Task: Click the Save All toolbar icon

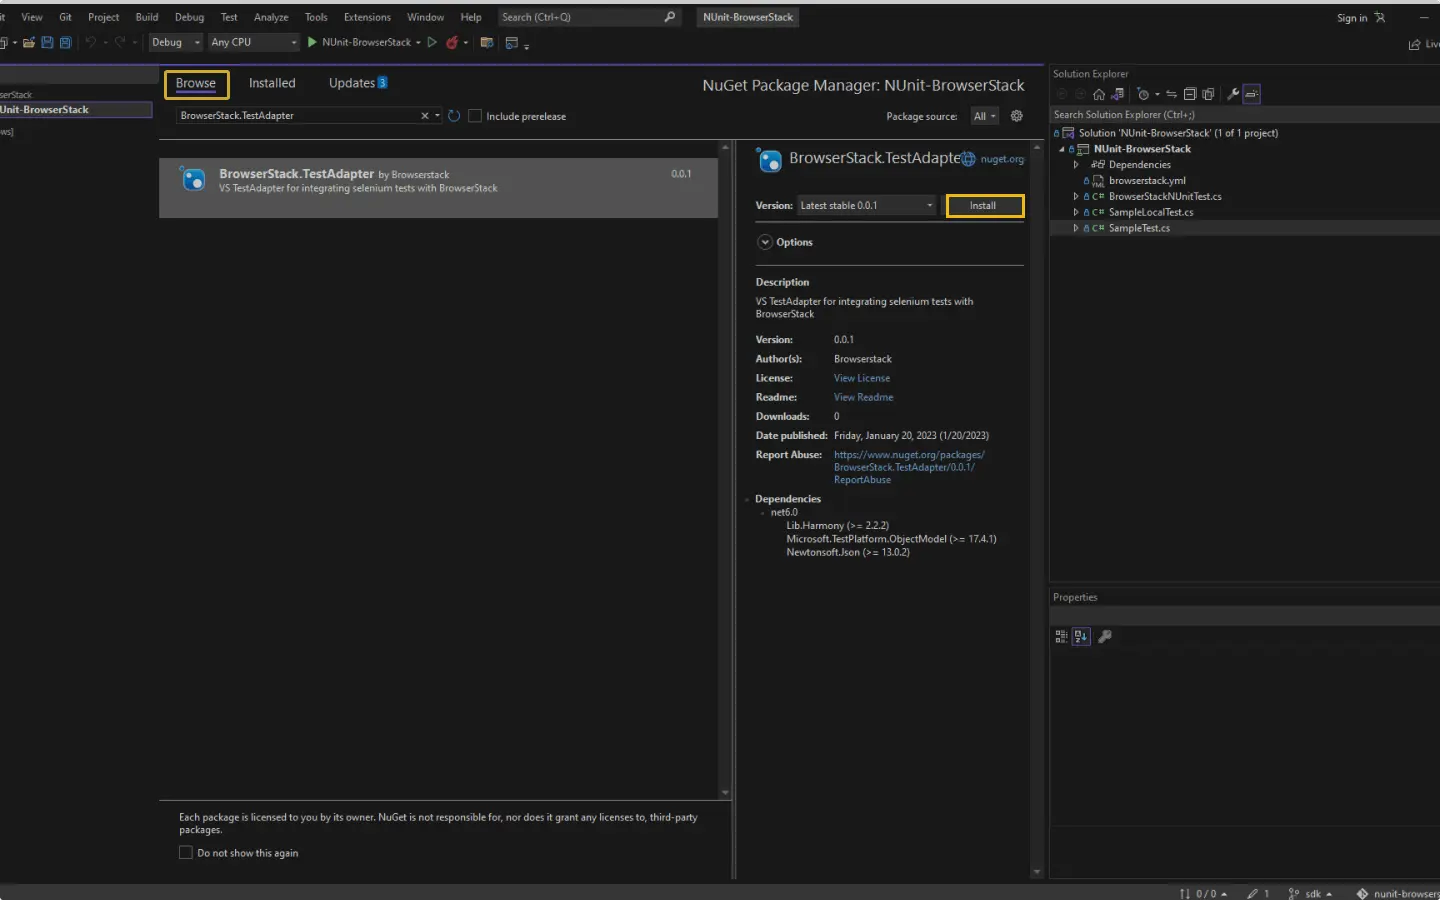Action: pos(65,43)
